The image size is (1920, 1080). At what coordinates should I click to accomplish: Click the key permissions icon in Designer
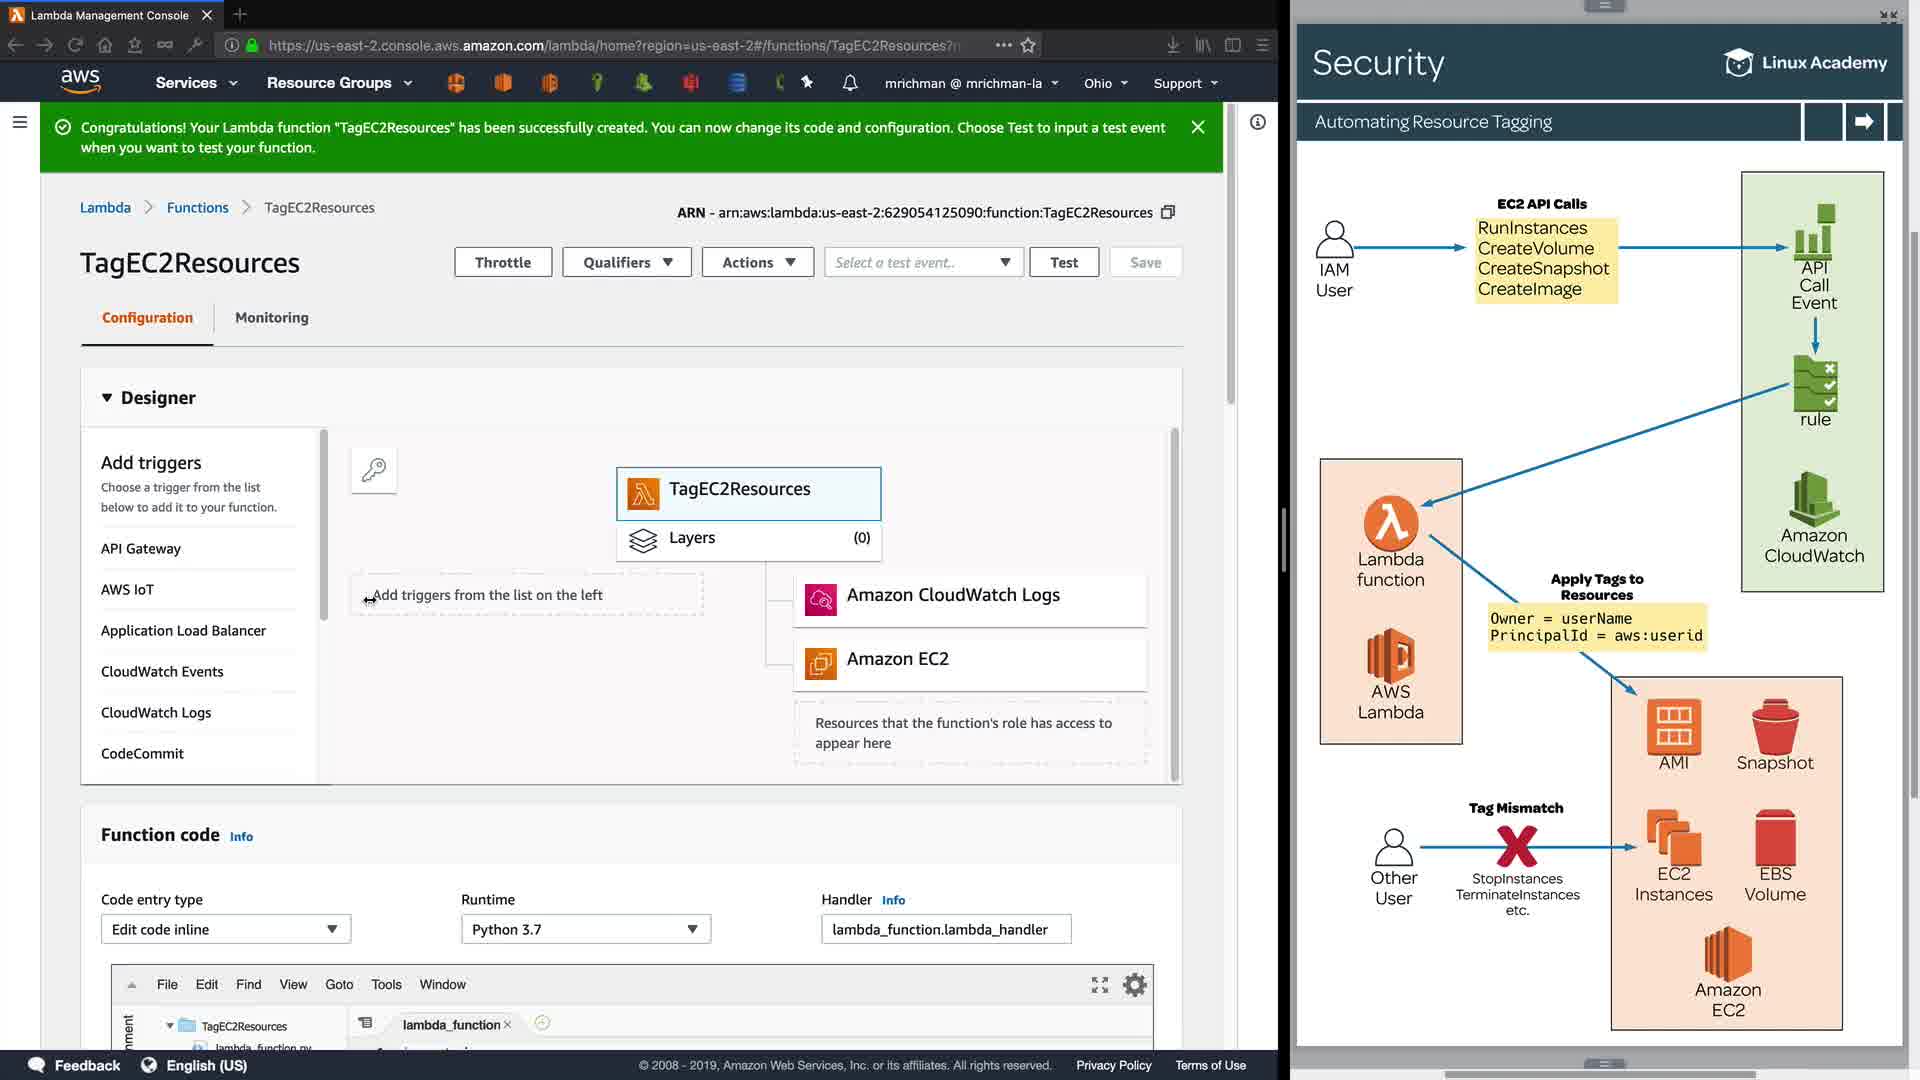(374, 470)
